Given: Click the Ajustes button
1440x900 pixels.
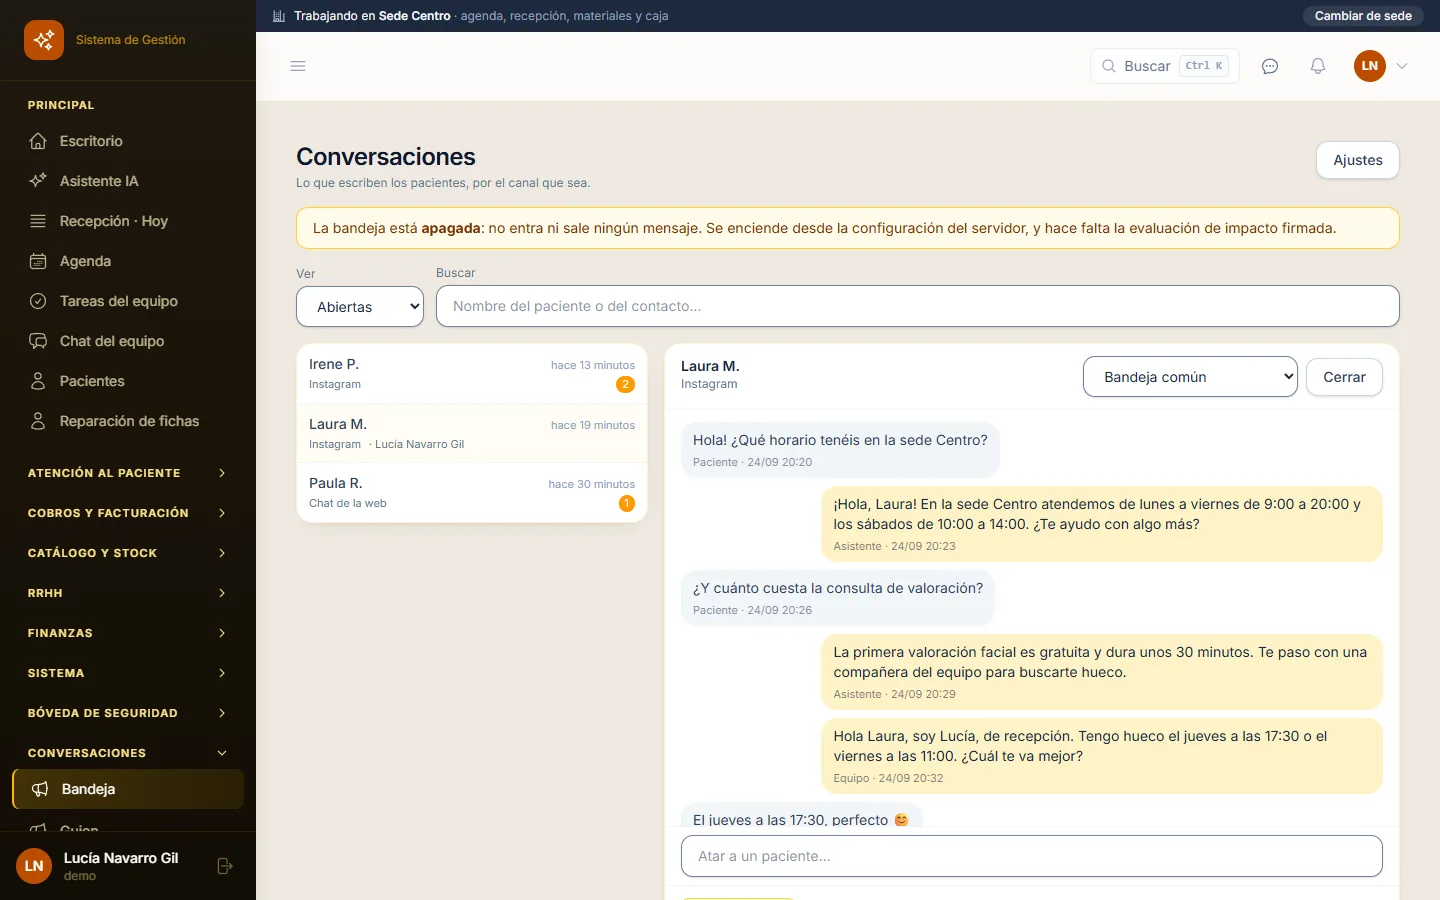Looking at the screenshot, I should pos(1358,160).
